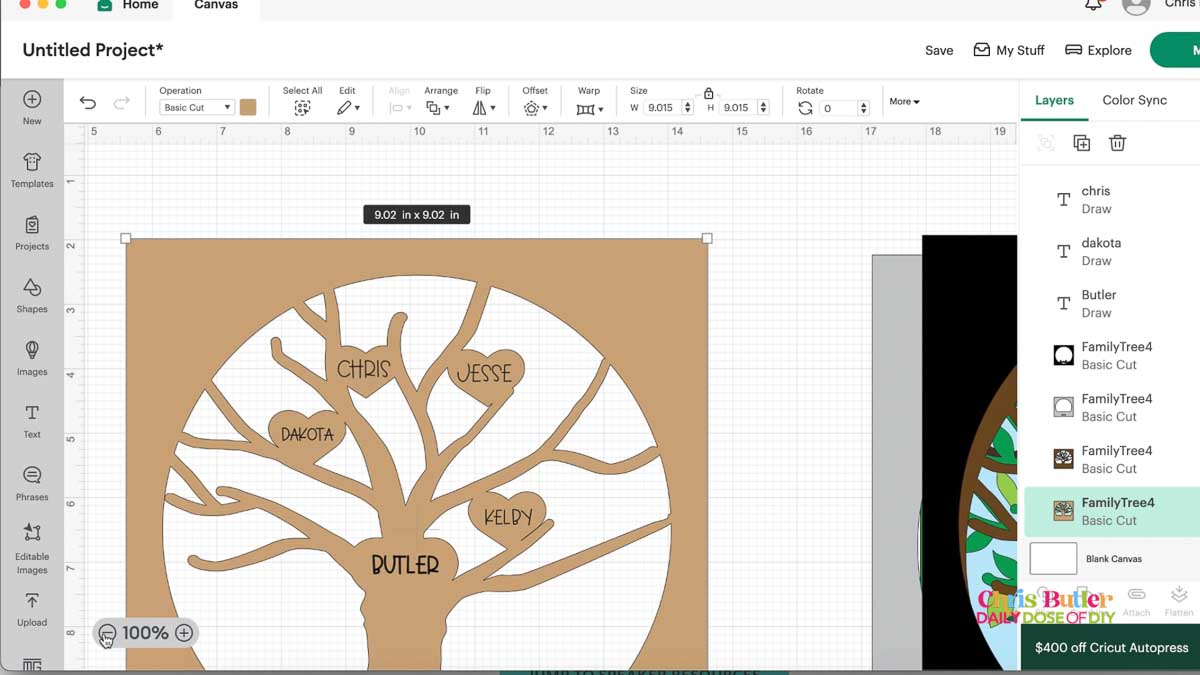1200x675 pixels.
Task: Click the Save button
Action: [x=939, y=50]
